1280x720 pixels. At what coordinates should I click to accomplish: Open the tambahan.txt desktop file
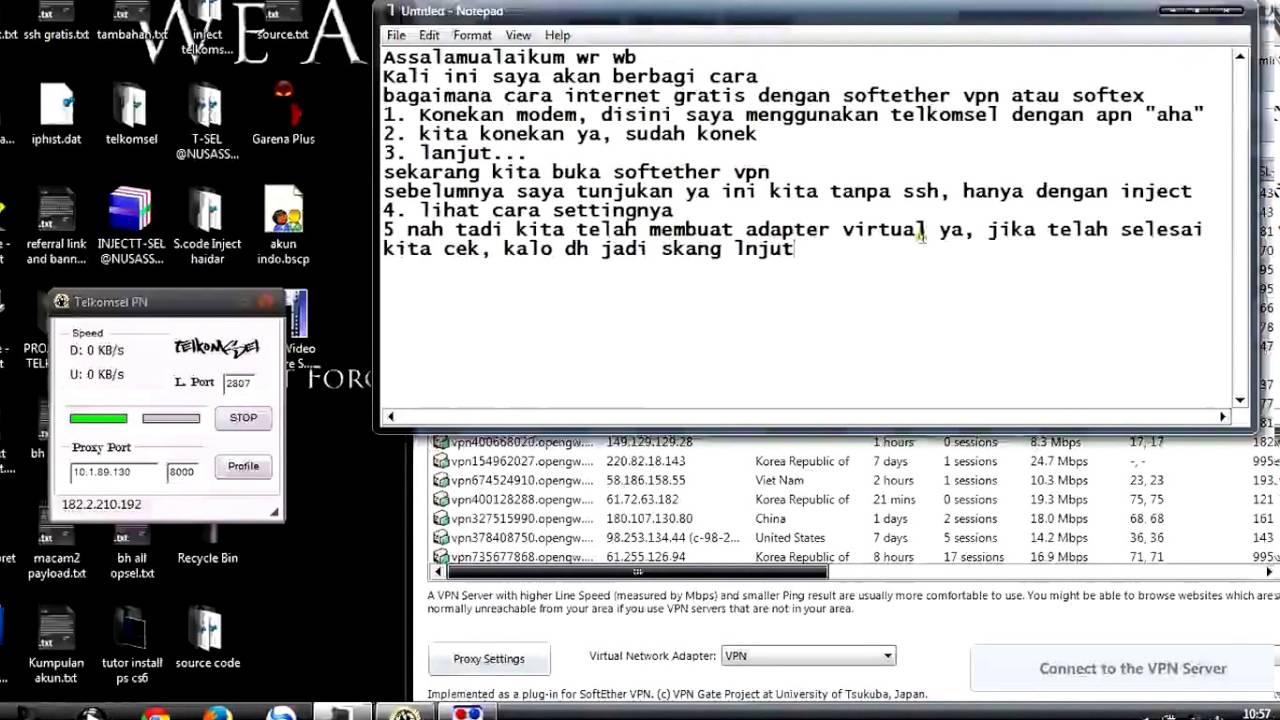(132, 22)
